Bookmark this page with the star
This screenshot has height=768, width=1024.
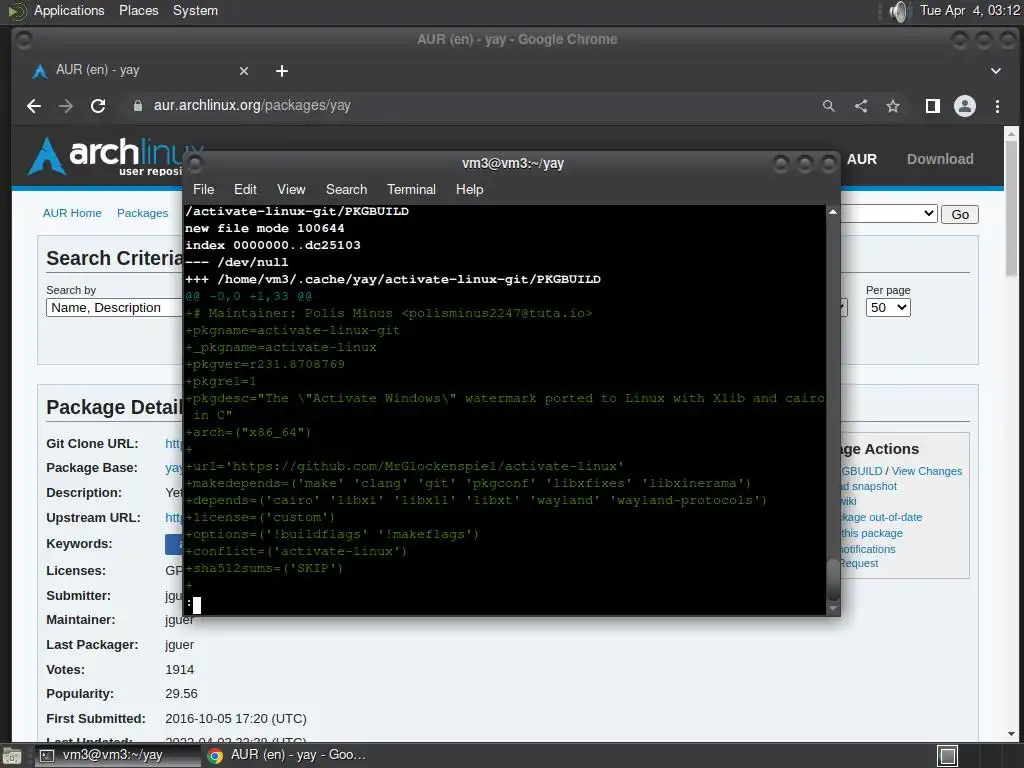[x=893, y=106]
